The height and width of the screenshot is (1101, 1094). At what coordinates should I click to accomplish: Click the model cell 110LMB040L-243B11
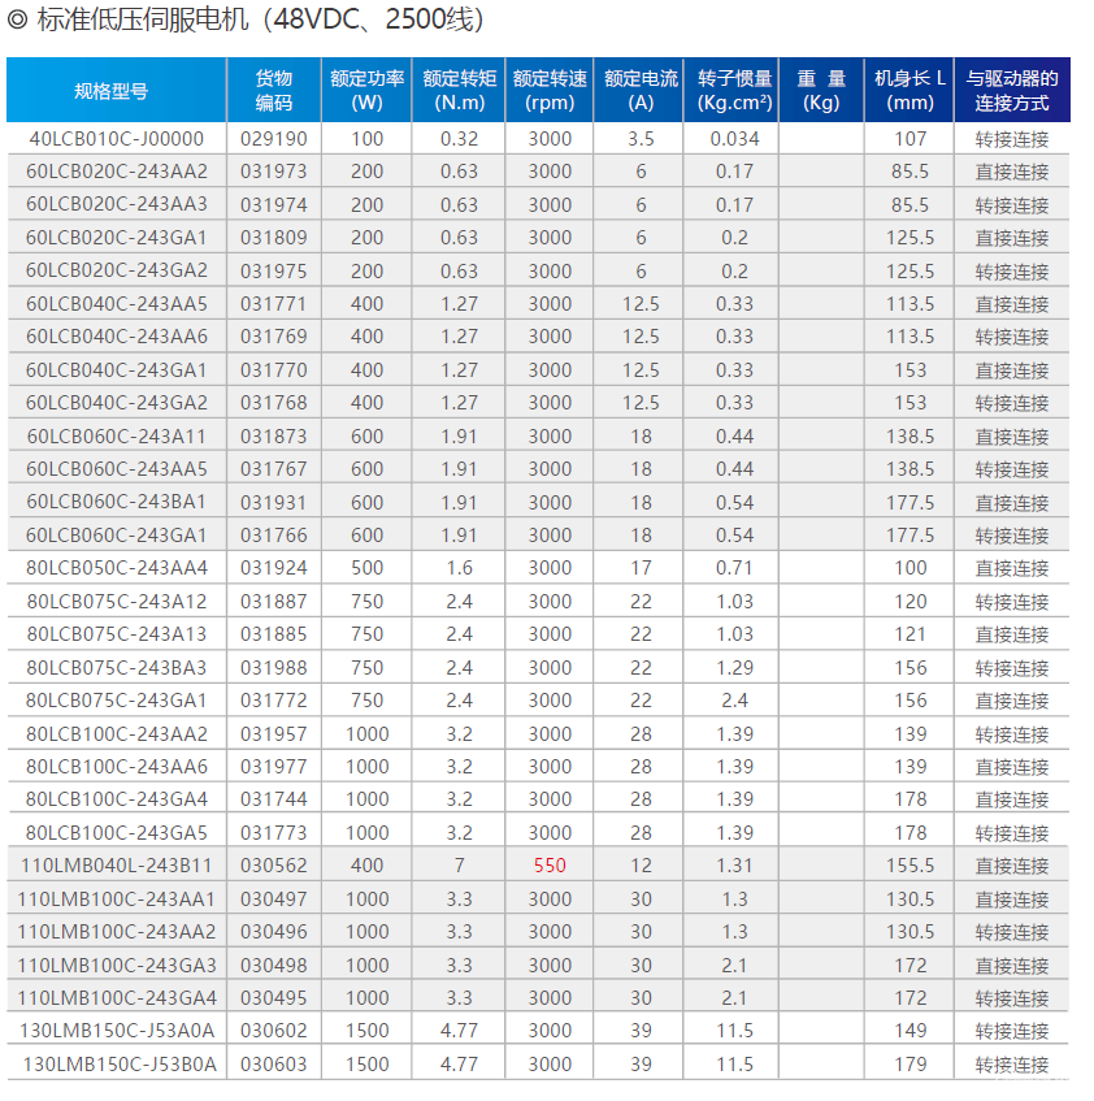click(x=116, y=865)
